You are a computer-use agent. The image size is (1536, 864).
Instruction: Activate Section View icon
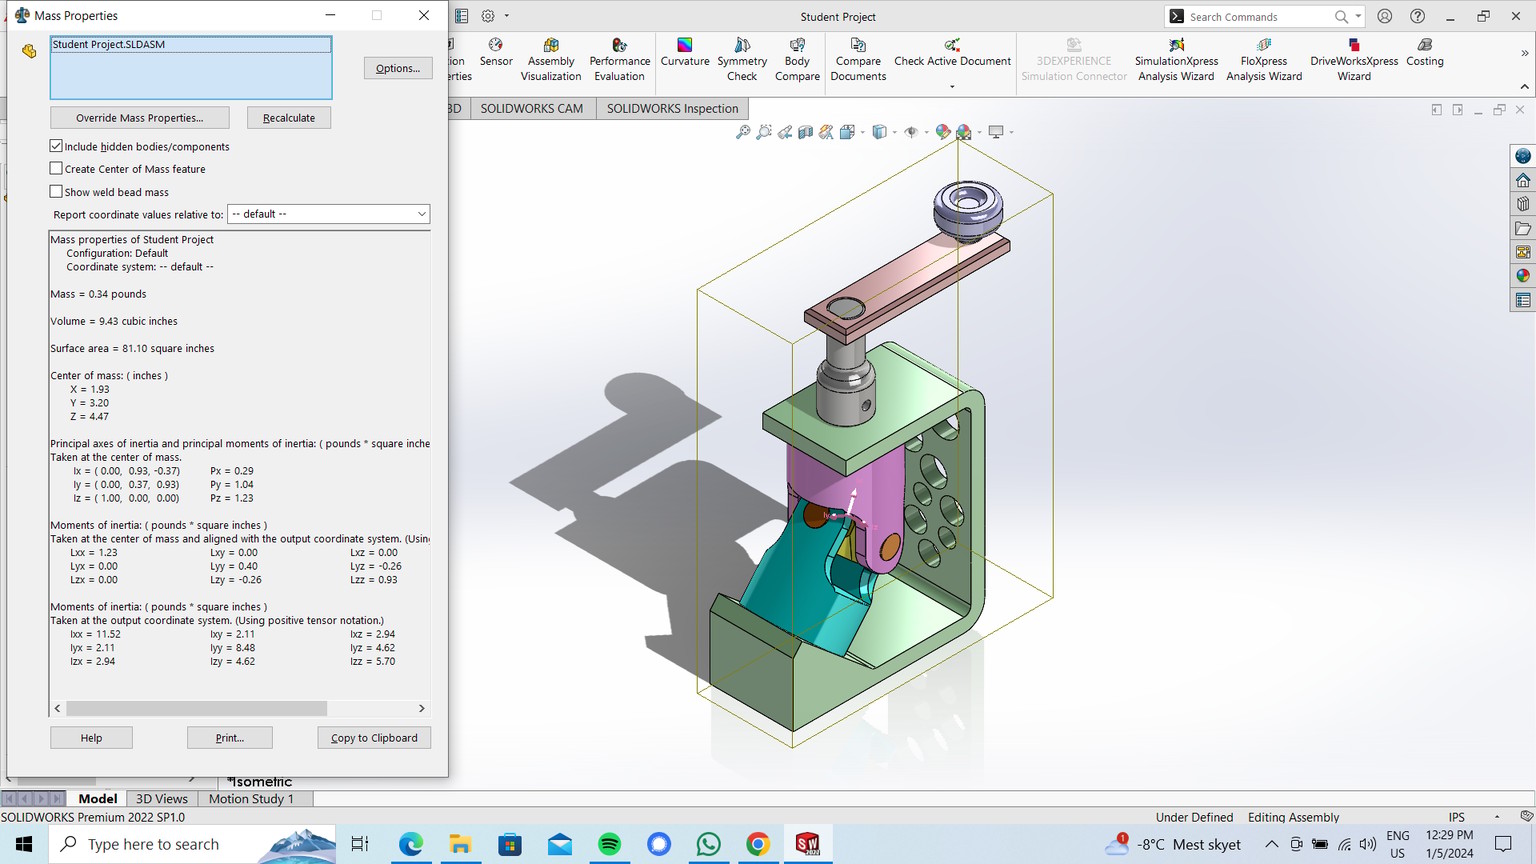[805, 132]
